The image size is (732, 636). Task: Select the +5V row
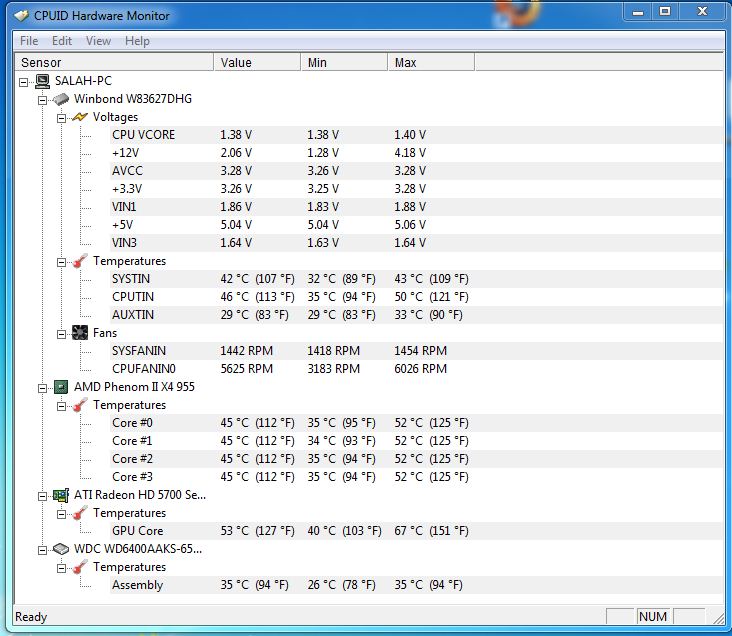click(416, 225)
